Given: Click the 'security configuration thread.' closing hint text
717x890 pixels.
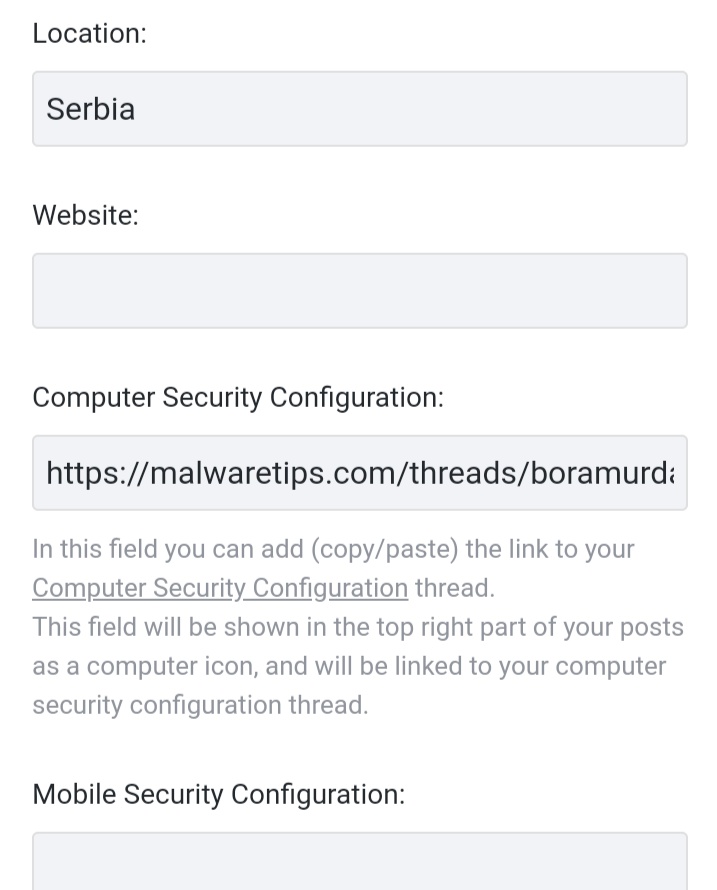Looking at the screenshot, I should tap(200, 705).
